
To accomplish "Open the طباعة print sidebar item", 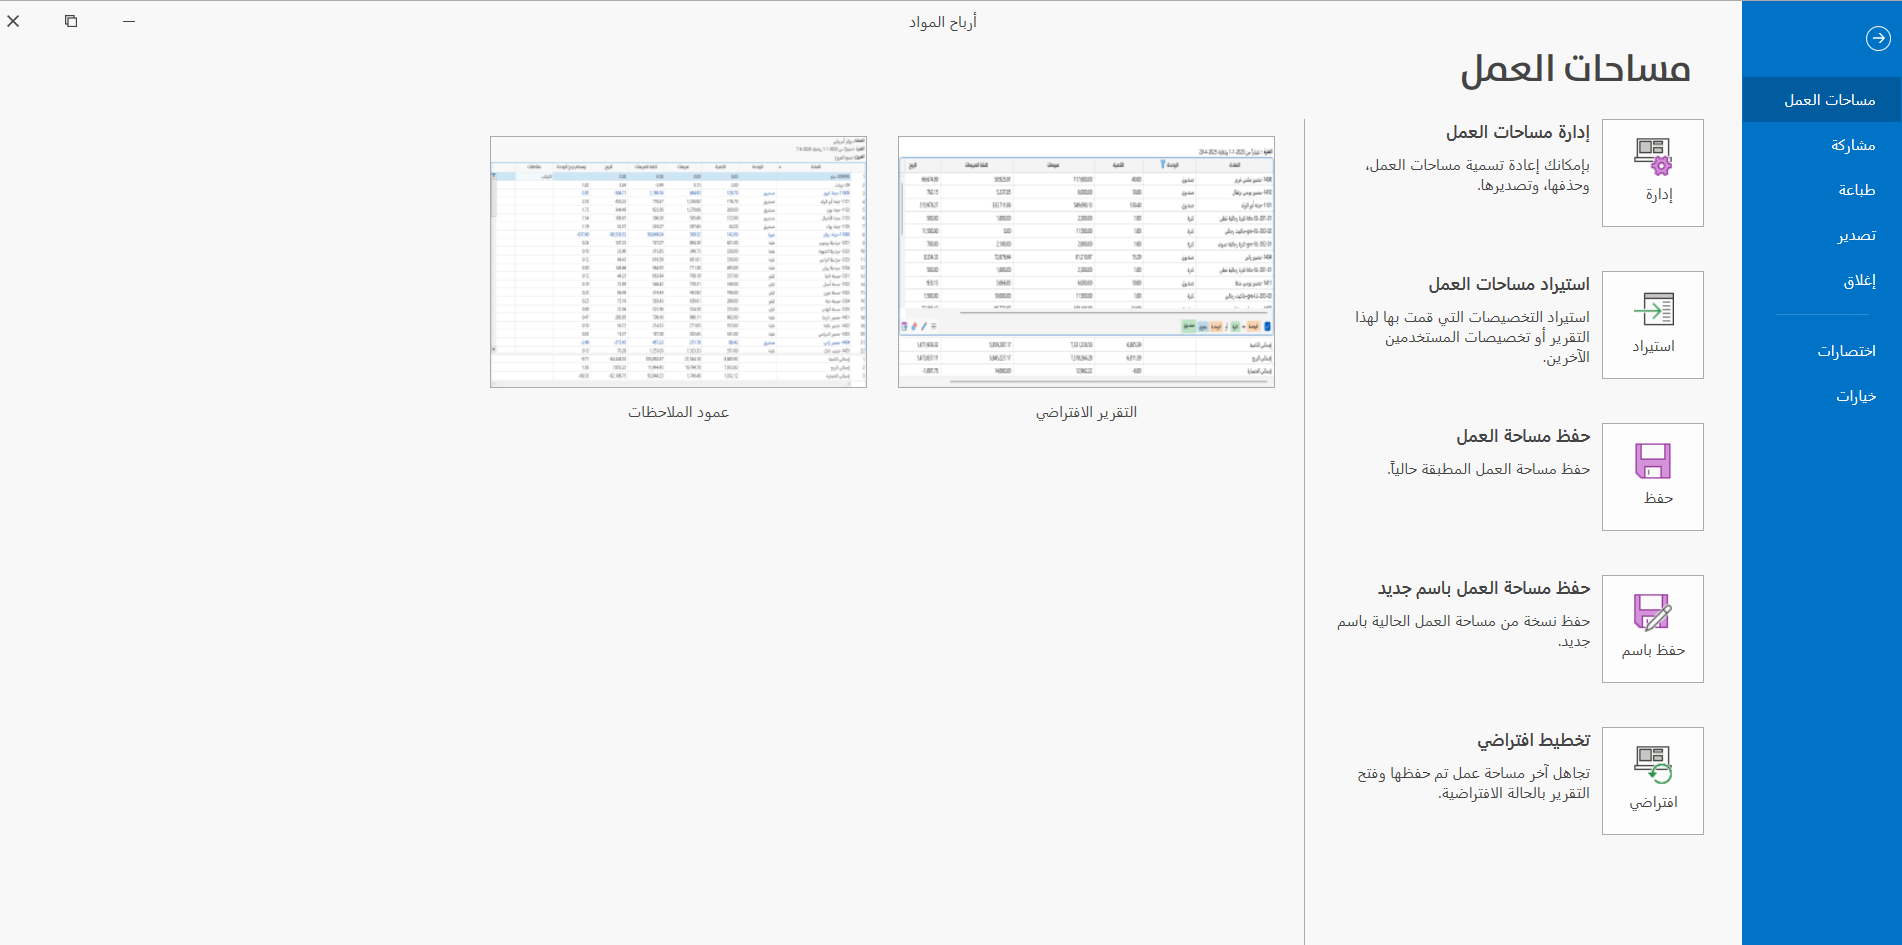I will tap(1821, 190).
